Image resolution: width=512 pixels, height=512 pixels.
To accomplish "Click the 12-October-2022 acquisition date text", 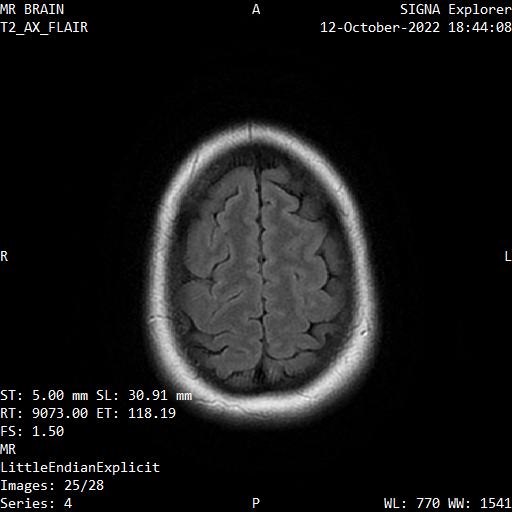I will tap(380, 27).
